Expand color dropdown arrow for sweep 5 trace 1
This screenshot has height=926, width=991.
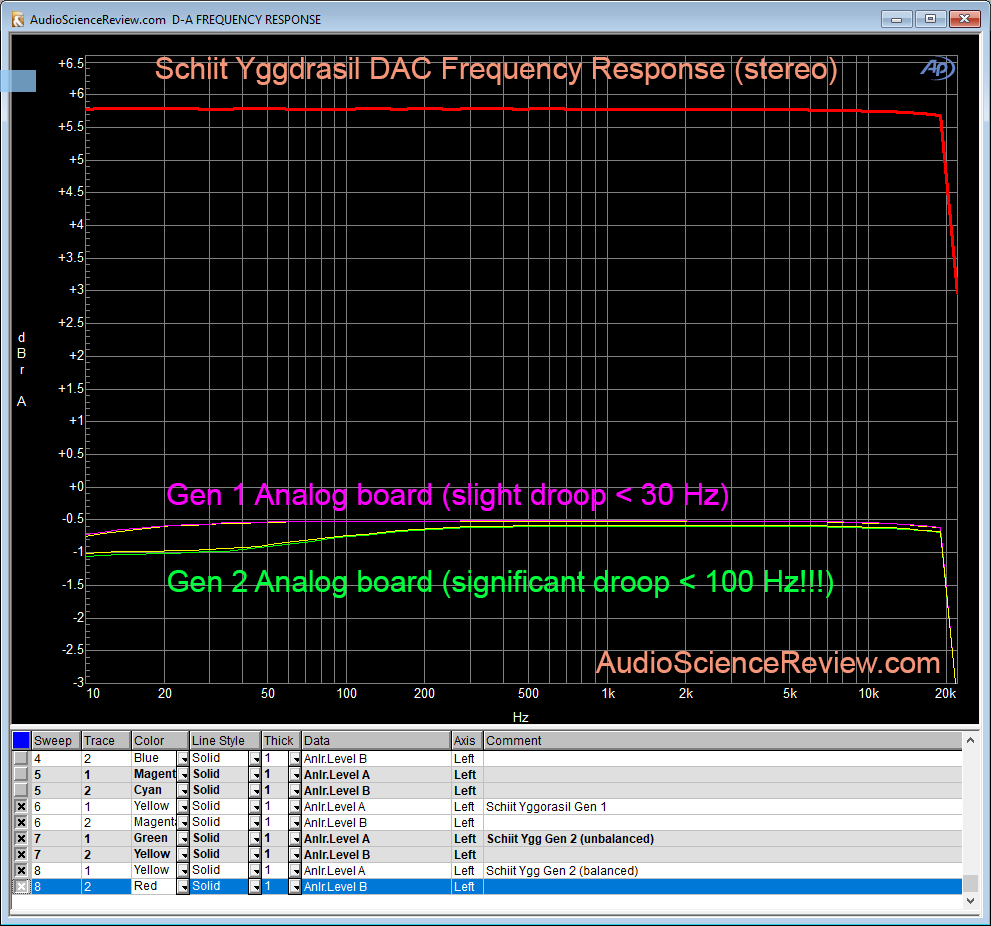[x=183, y=774]
